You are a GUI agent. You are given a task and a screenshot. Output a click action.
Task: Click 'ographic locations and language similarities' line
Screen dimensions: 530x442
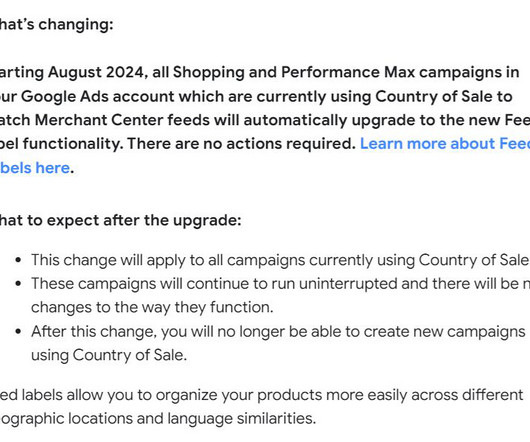(158, 419)
